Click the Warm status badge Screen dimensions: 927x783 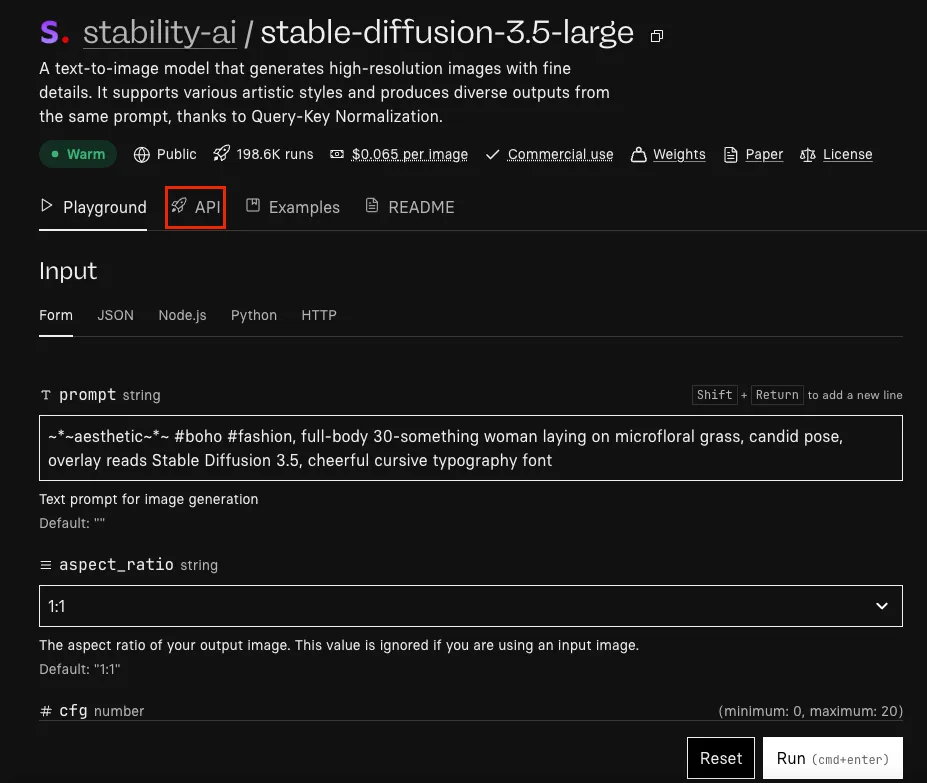[x=78, y=154]
